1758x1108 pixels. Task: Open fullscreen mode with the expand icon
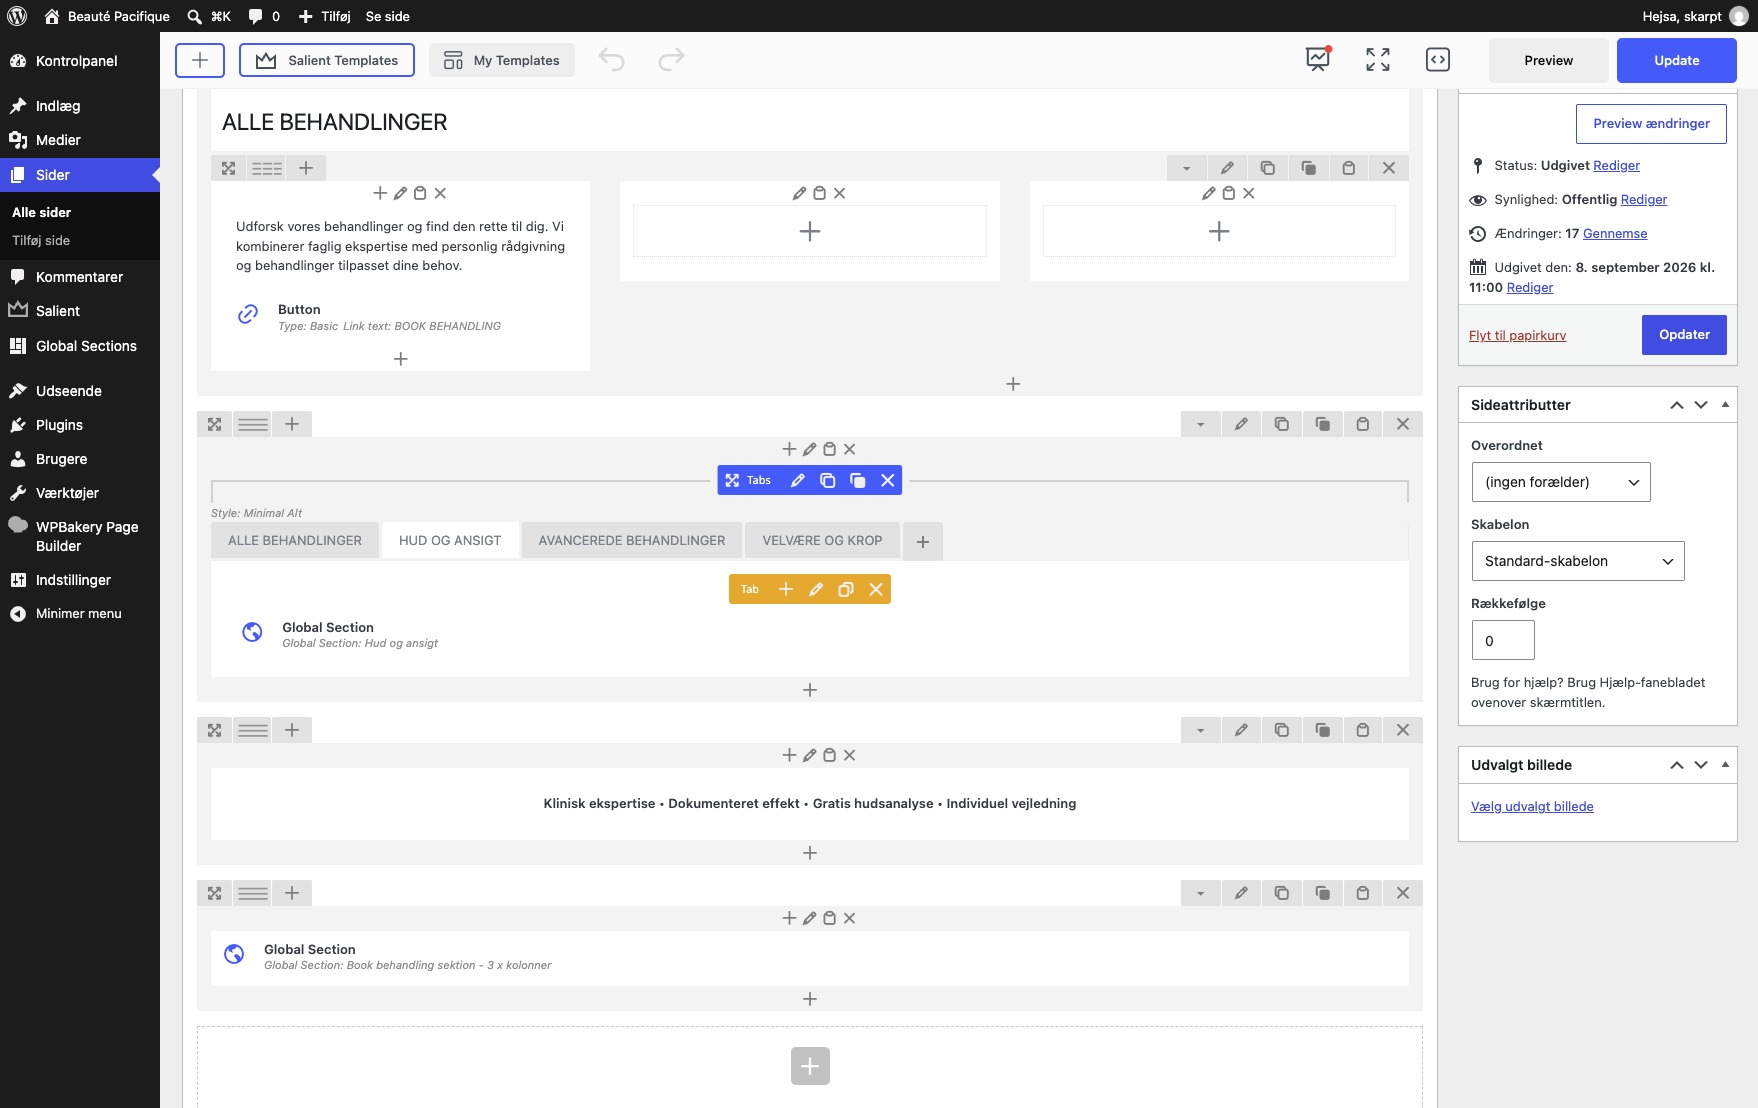[1378, 60]
